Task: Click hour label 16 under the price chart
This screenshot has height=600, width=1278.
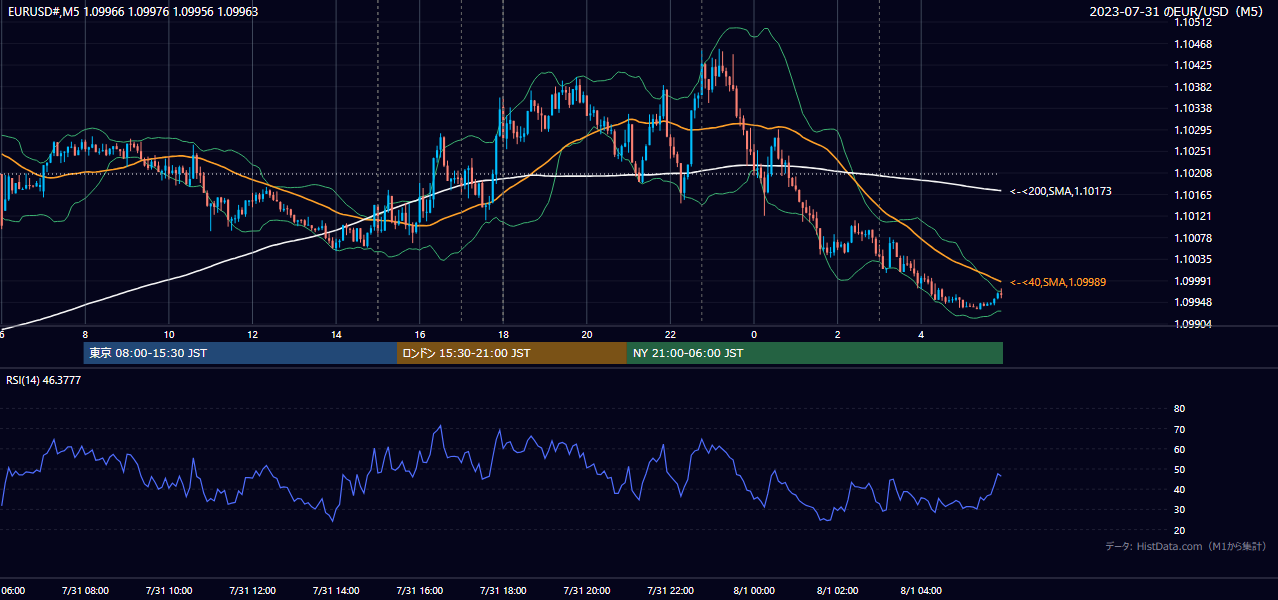Action: (x=420, y=334)
